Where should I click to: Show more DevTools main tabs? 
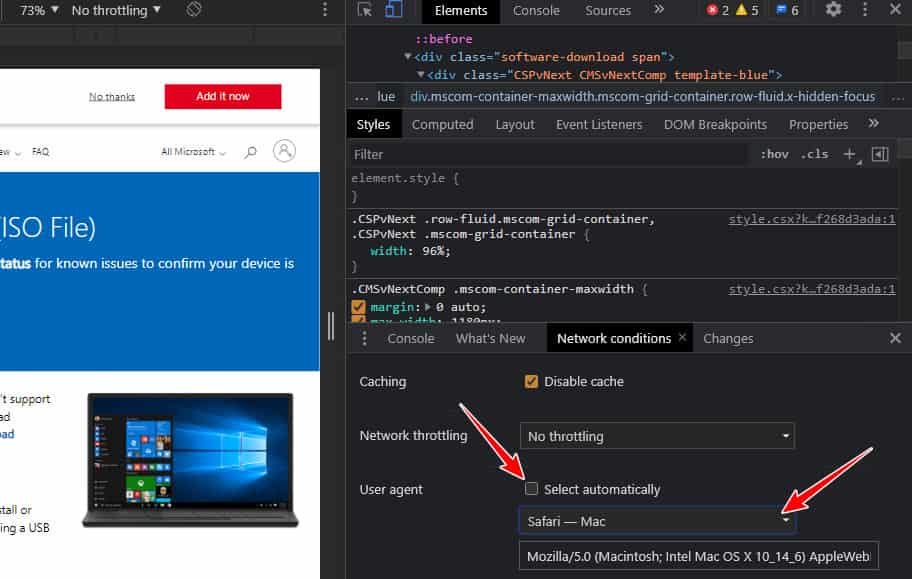(659, 9)
